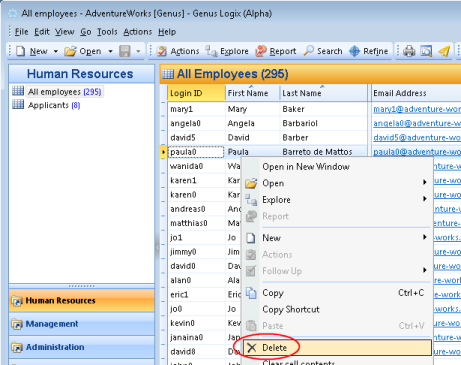Click the navigation pane collapse handle

tap(157, 247)
